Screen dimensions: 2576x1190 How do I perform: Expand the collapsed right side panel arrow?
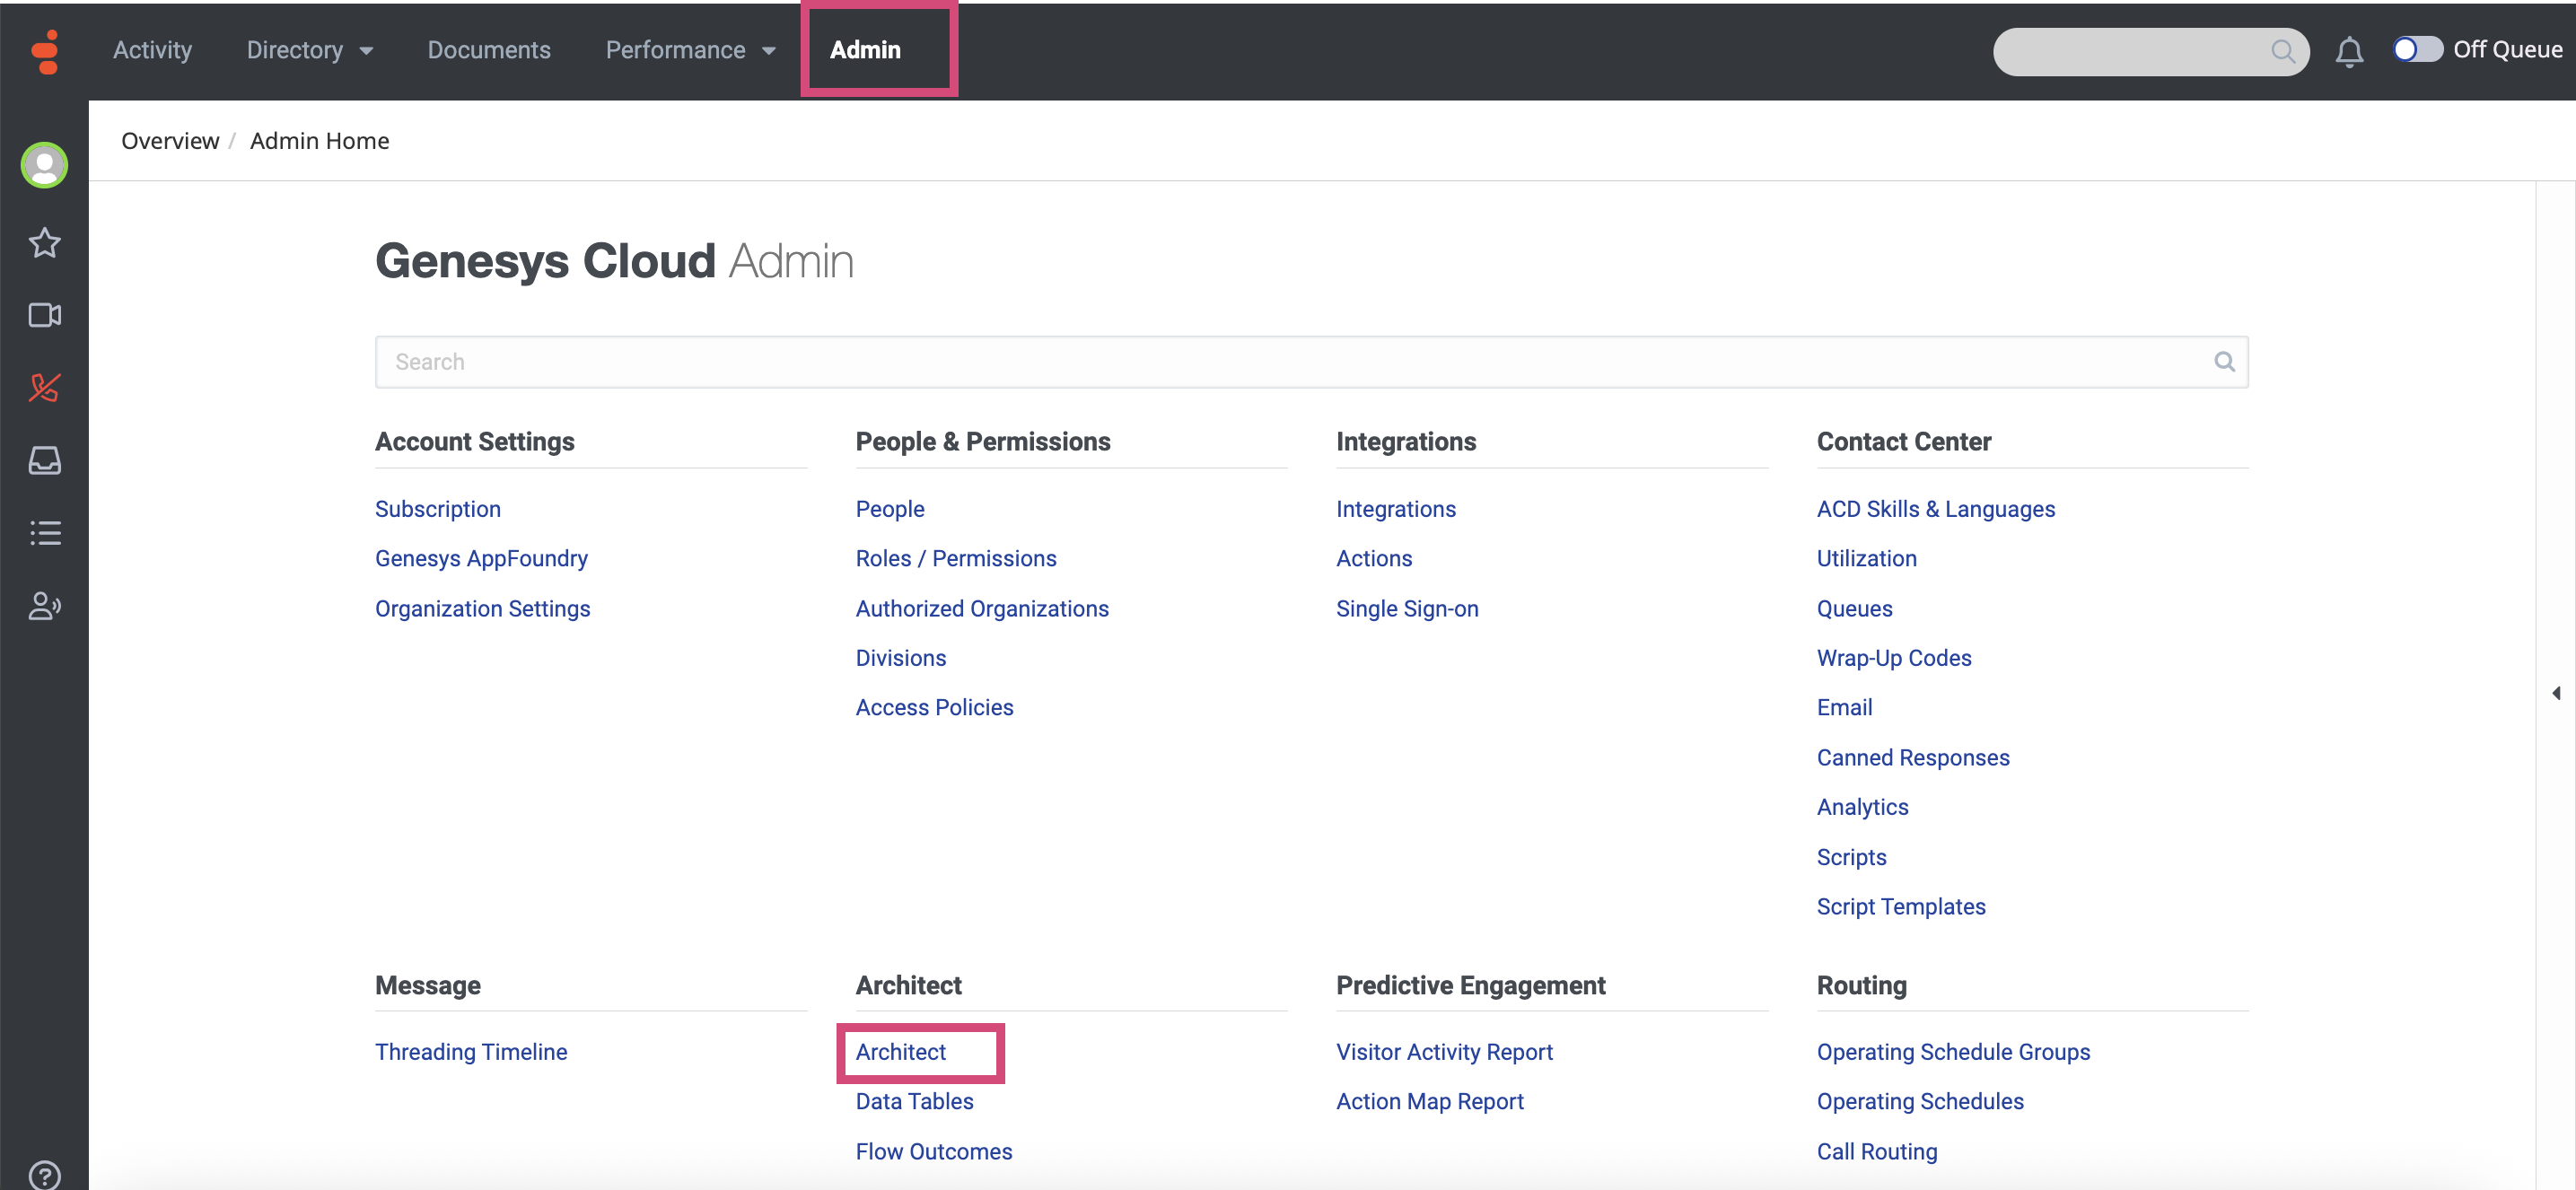2556,693
